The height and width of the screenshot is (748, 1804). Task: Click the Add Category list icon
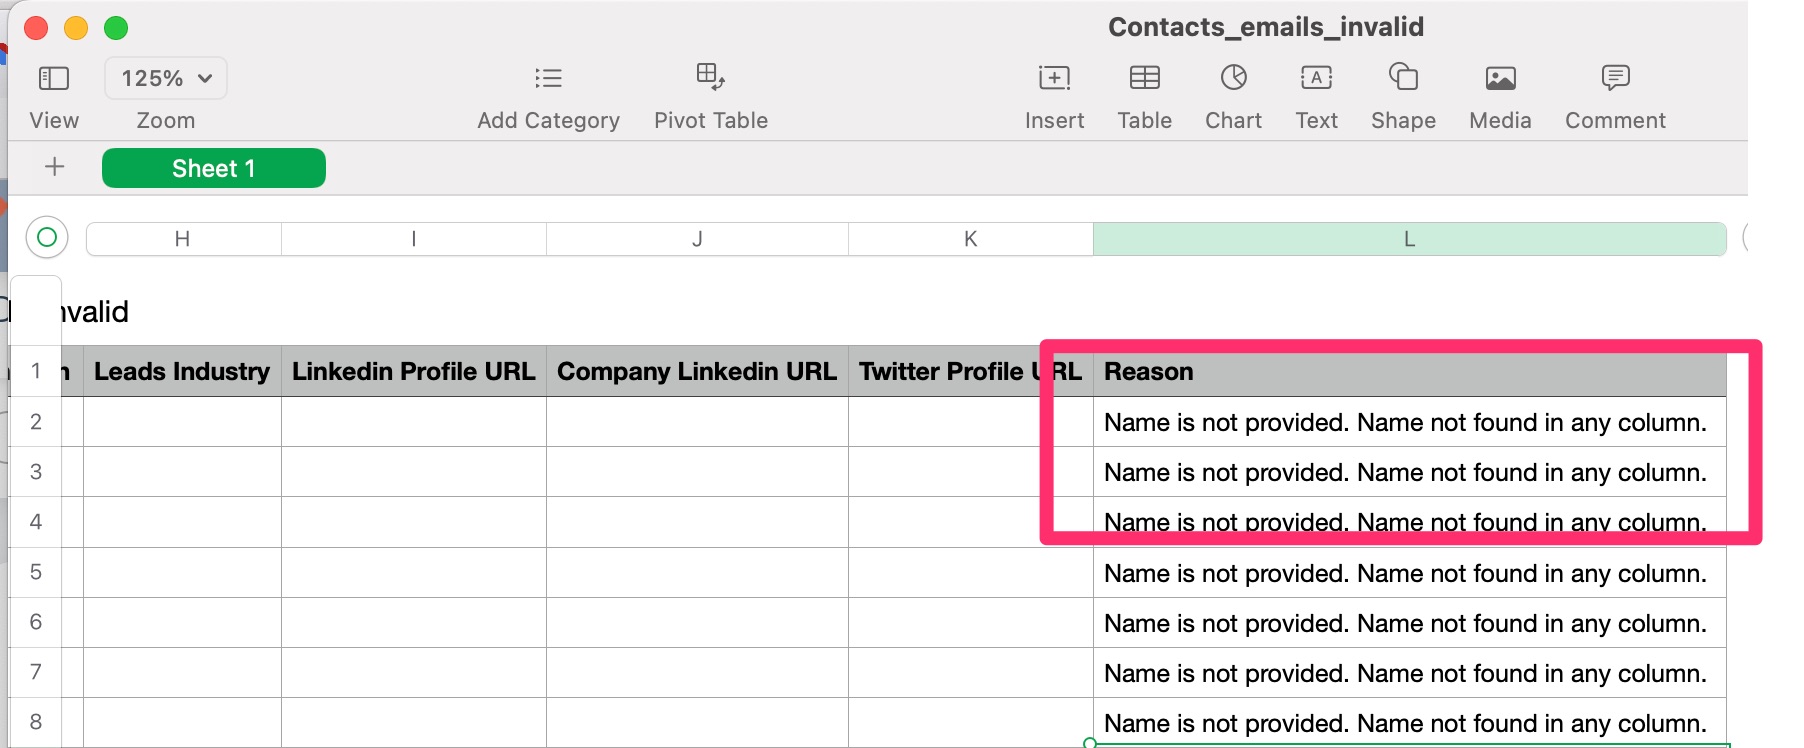(548, 78)
